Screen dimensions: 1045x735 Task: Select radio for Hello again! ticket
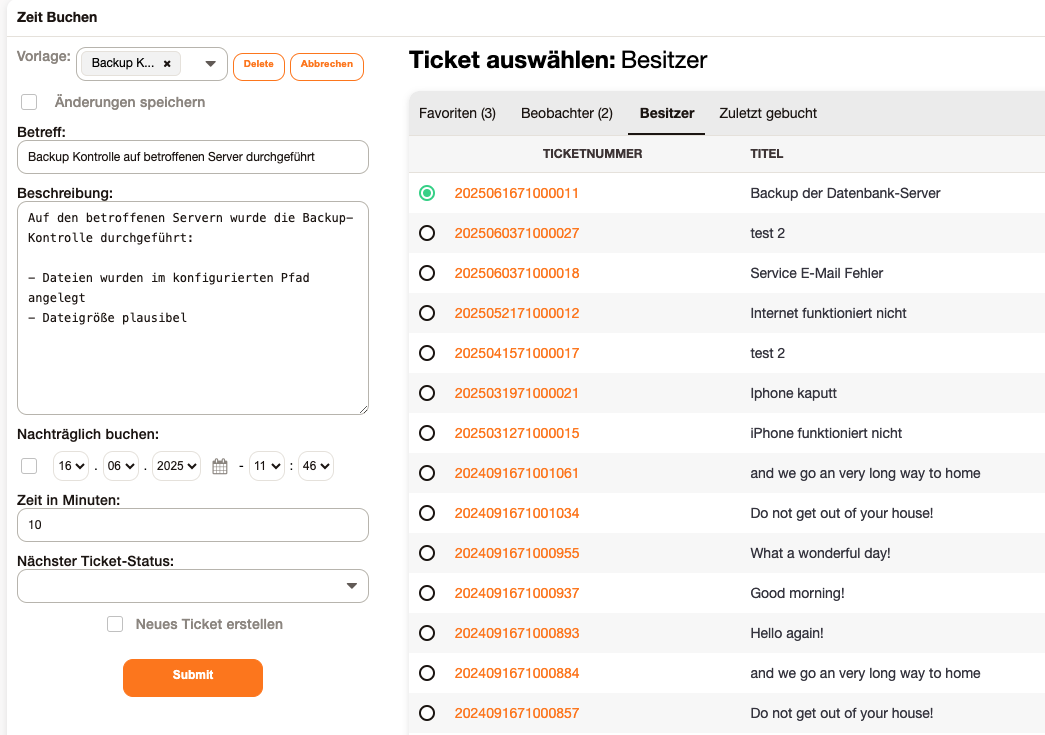click(x=427, y=633)
